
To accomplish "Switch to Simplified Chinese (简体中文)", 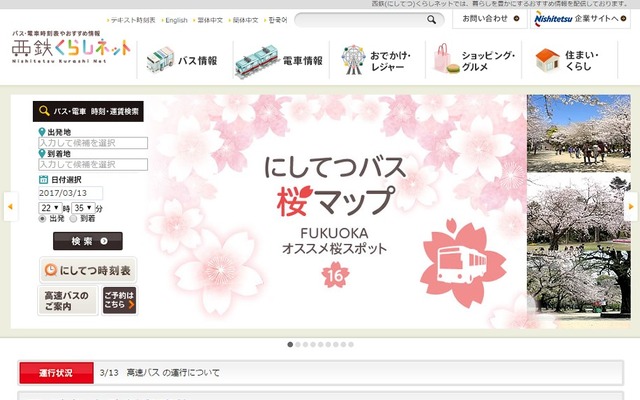I will [245, 20].
